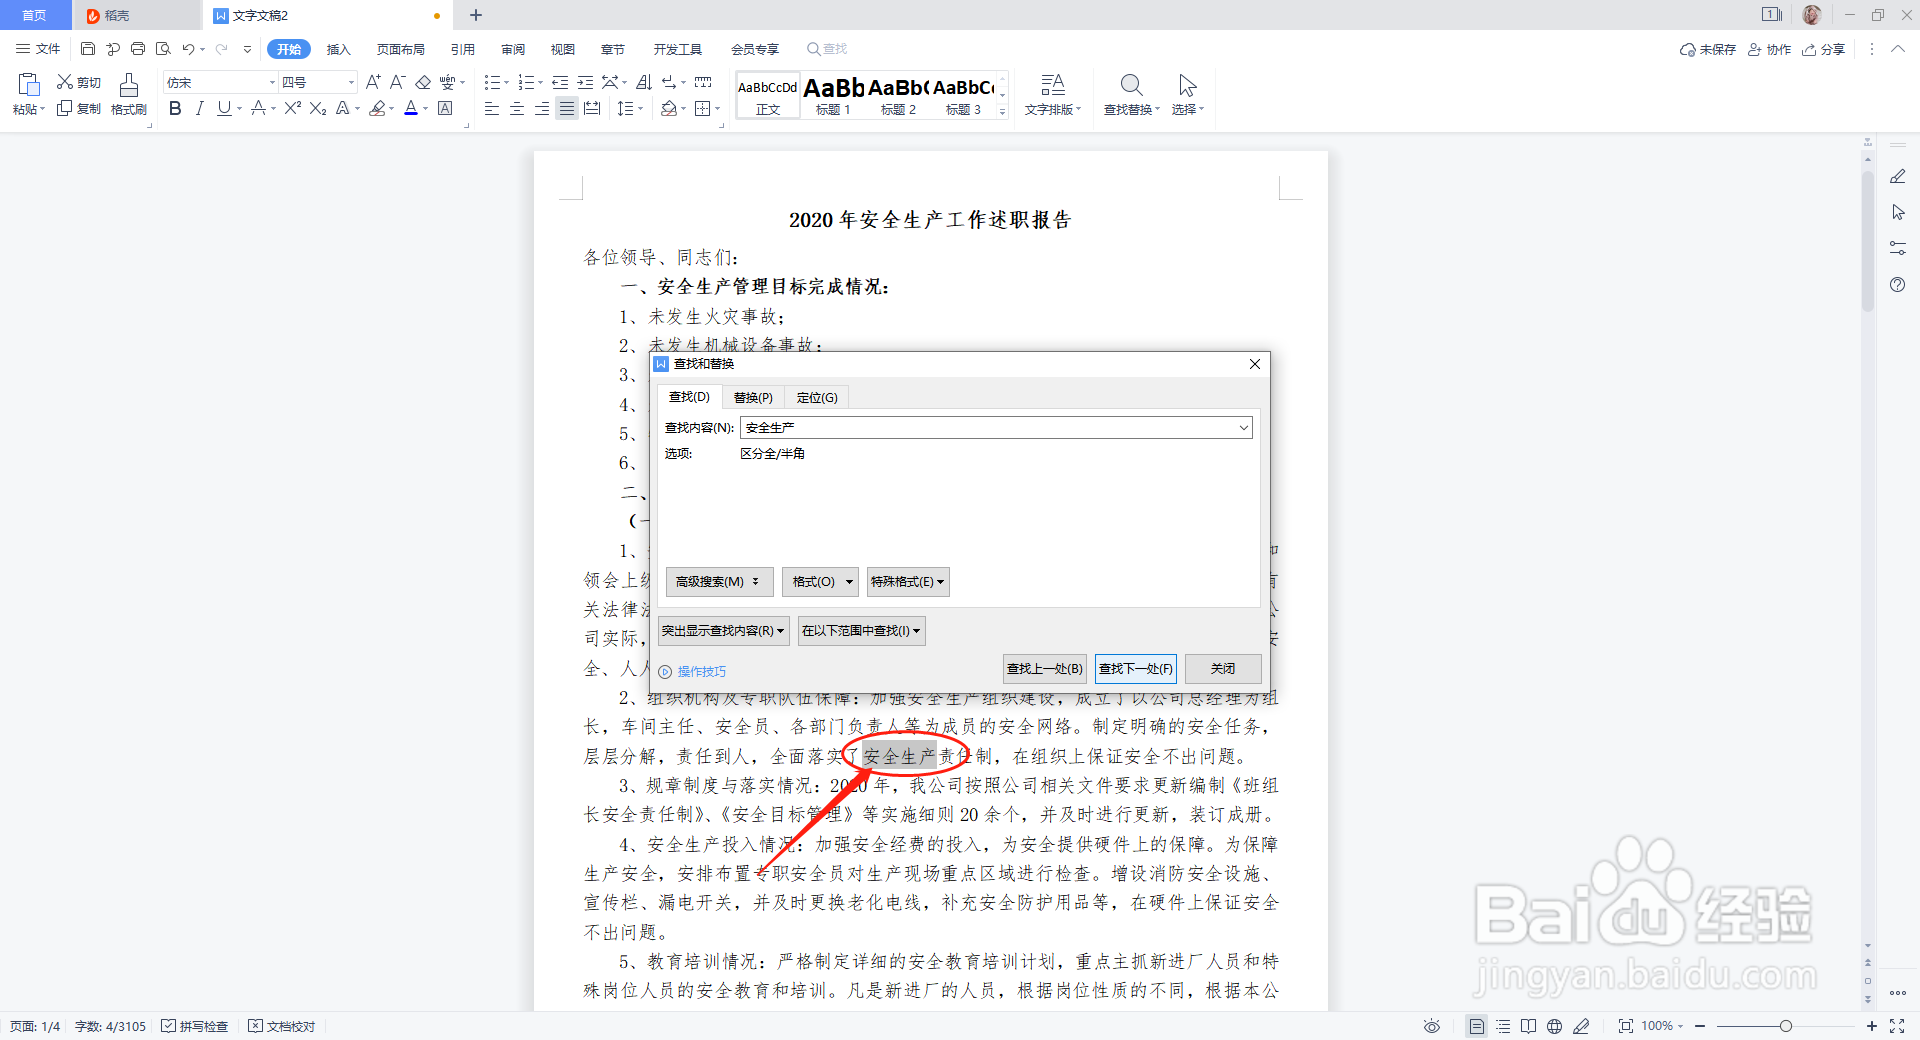
Task: Click Find Next (查找下一处) button
Action: point(1136,669)
